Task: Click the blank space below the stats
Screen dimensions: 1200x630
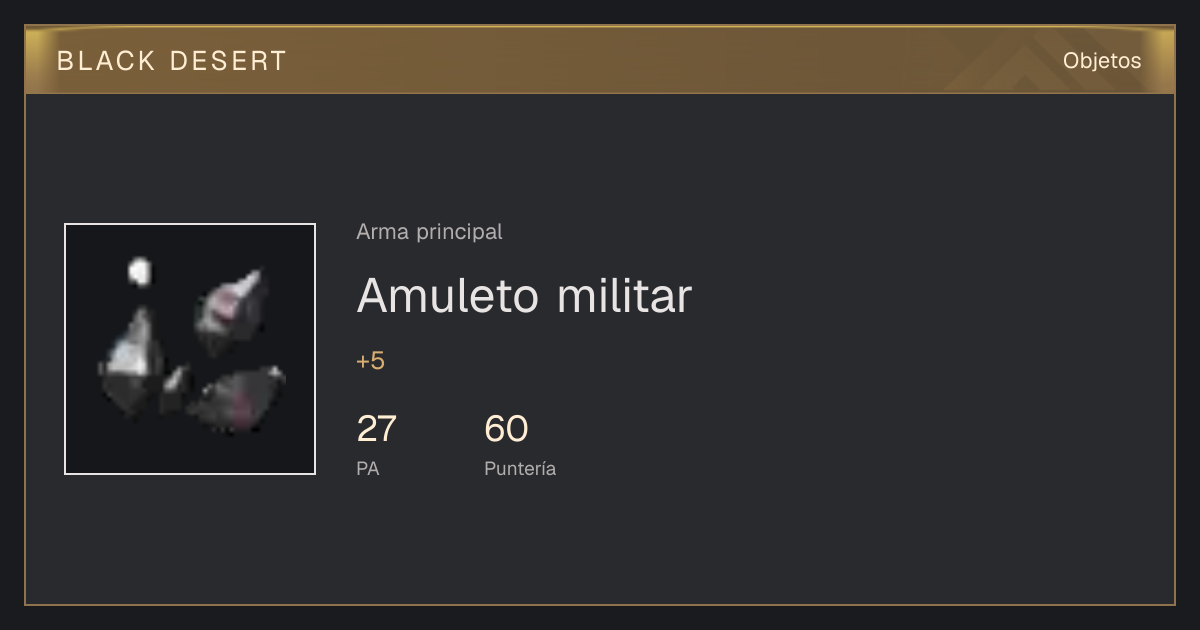Action: (x=600, y=545)
